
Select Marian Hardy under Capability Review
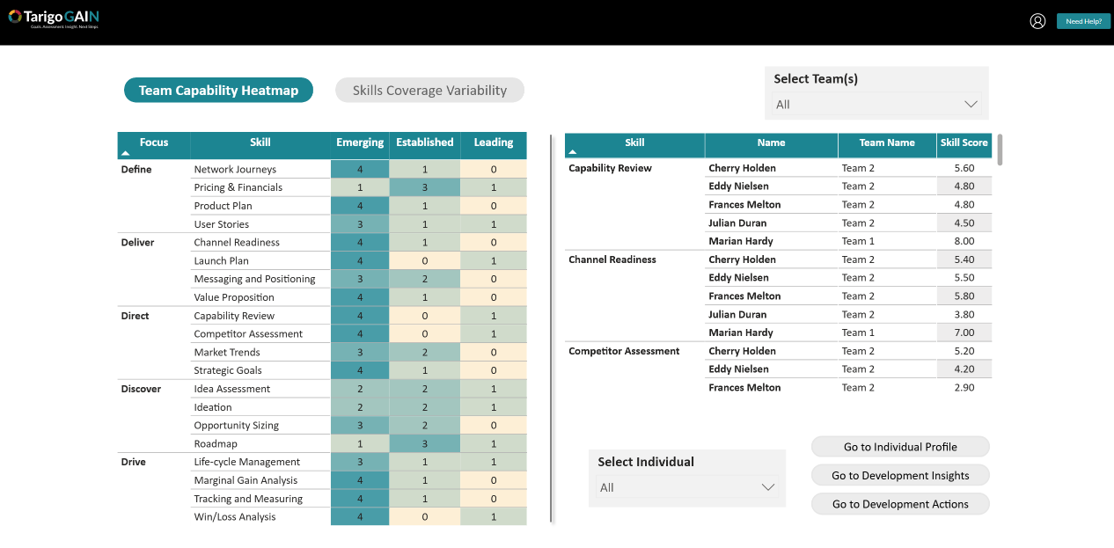tap(741, 241)
